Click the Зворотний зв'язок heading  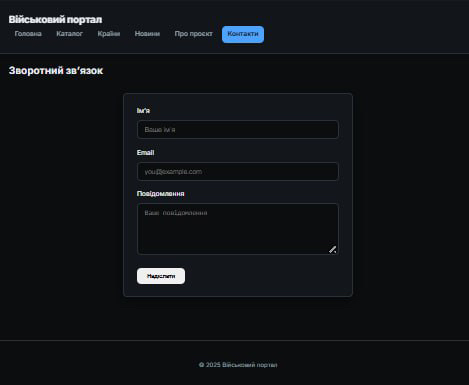pos(56,71)
